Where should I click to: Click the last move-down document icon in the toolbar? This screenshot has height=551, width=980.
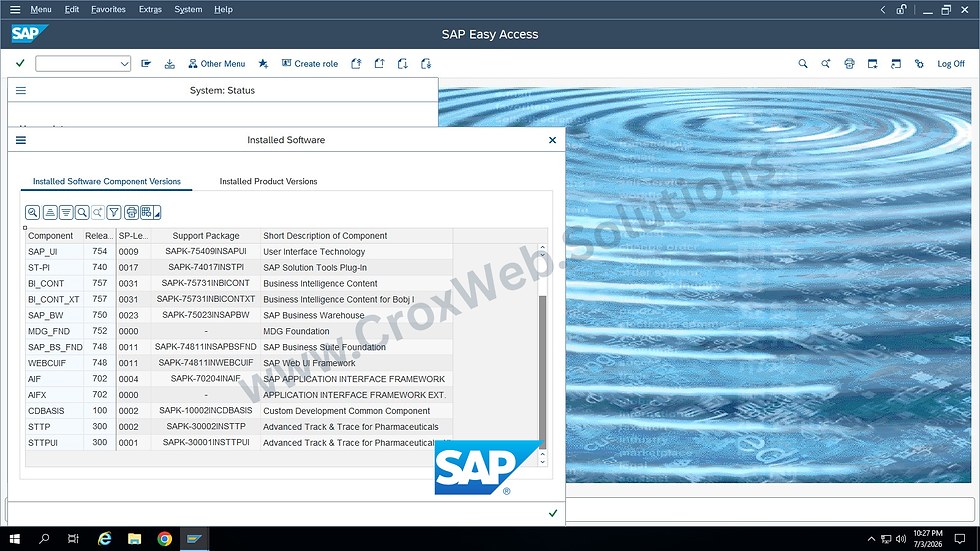pos(426,64)
